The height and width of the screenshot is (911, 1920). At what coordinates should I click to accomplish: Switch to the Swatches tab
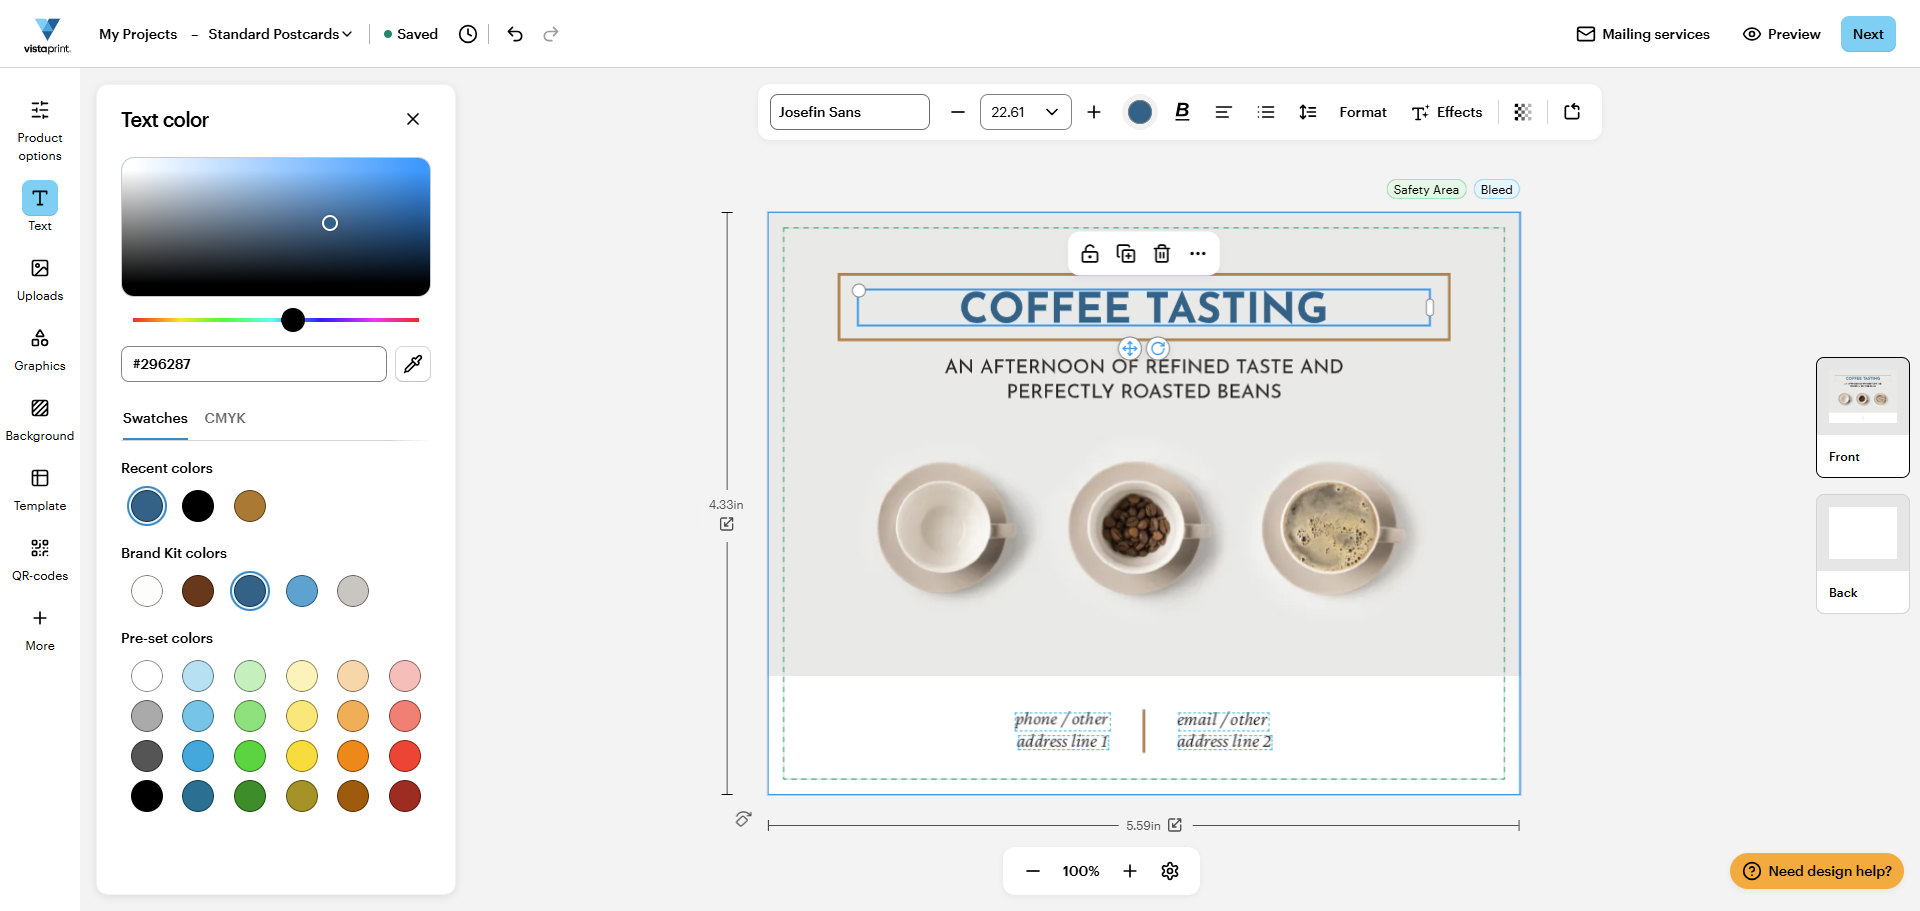(155, 418)
